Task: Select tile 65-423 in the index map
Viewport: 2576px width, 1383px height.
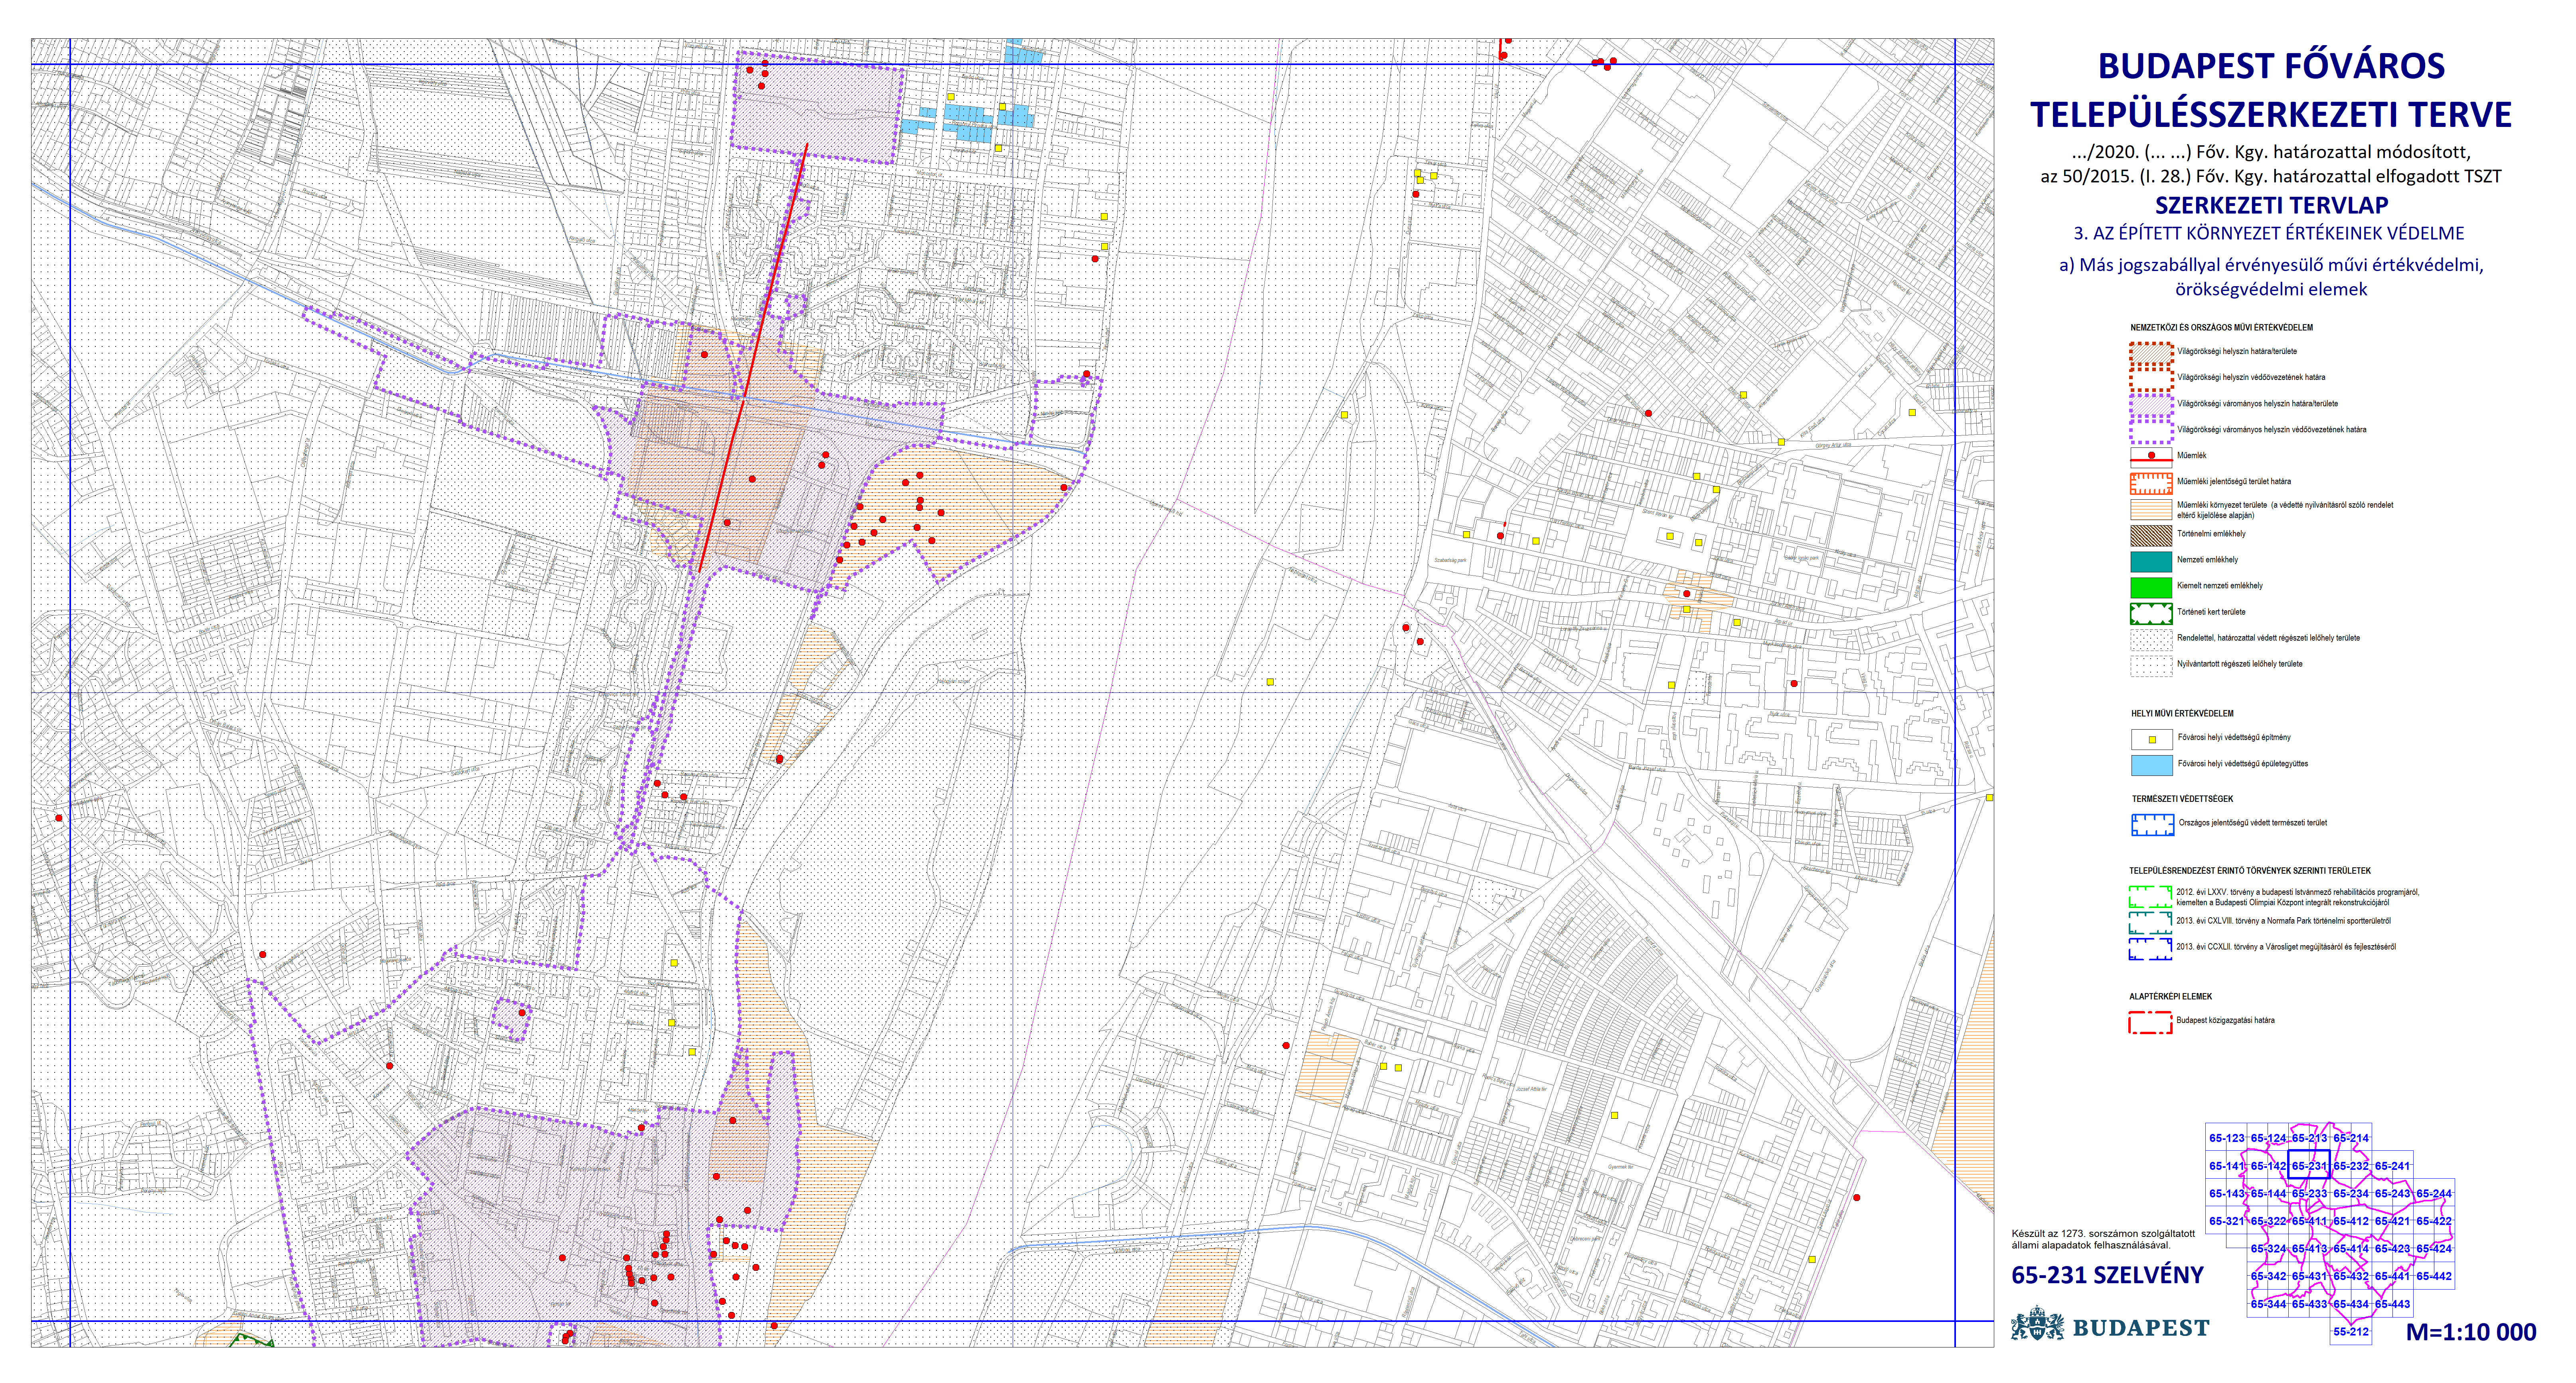Action: tap(2392, 1248)
